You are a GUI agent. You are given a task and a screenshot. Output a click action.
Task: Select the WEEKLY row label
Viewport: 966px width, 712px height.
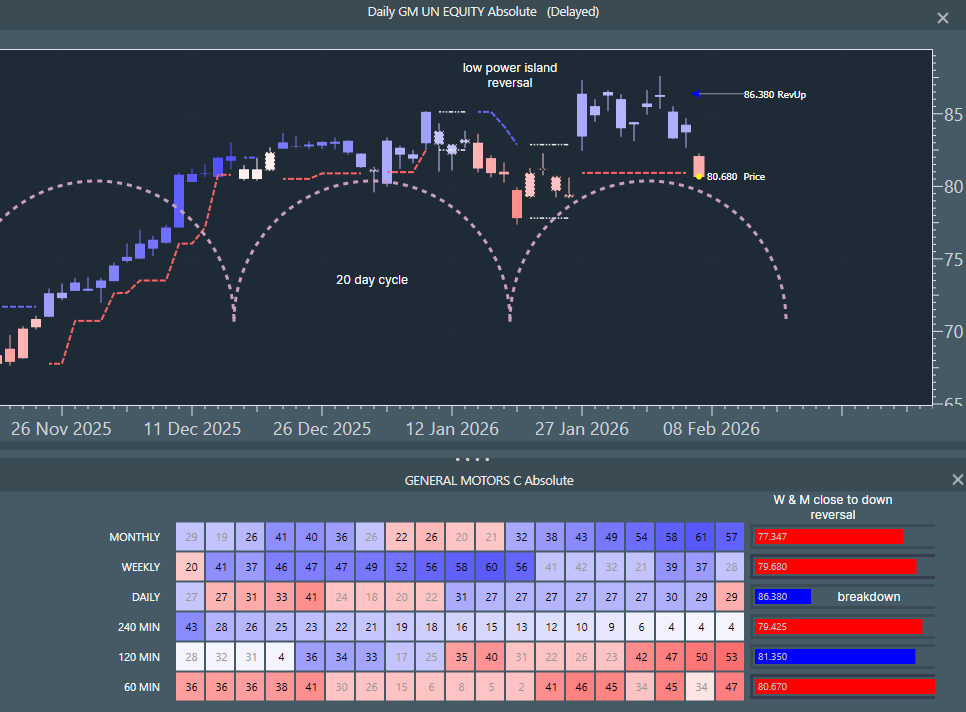(x=140, y=567)
